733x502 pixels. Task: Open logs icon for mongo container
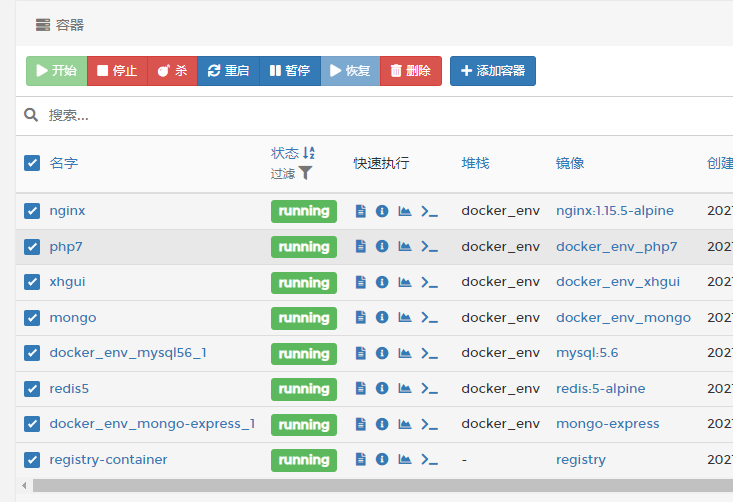(360, 317)
